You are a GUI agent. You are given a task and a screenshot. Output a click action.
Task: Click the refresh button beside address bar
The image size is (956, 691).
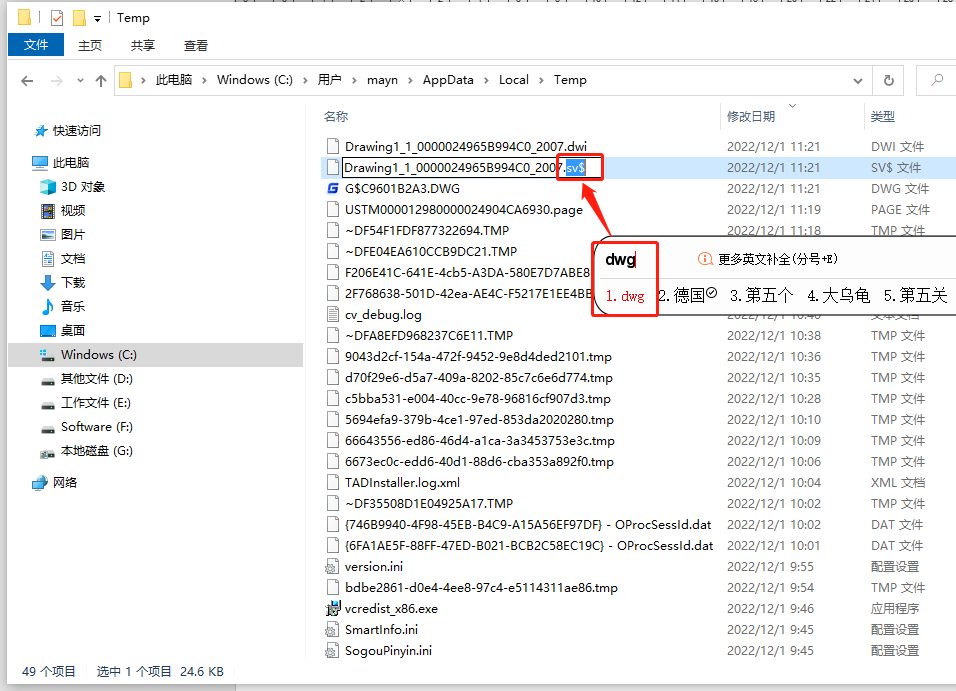[887, 80]
